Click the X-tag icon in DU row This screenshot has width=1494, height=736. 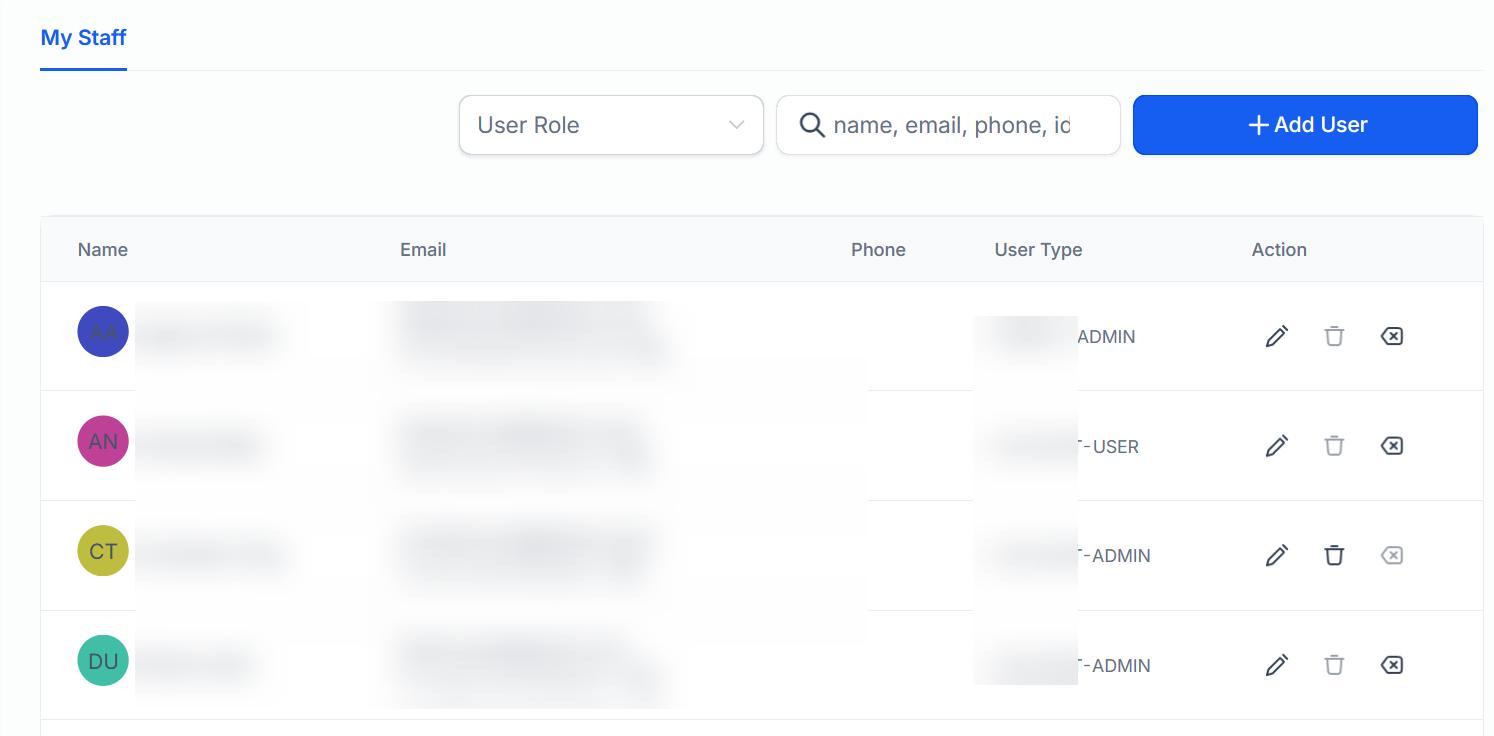coord(1391,665)
